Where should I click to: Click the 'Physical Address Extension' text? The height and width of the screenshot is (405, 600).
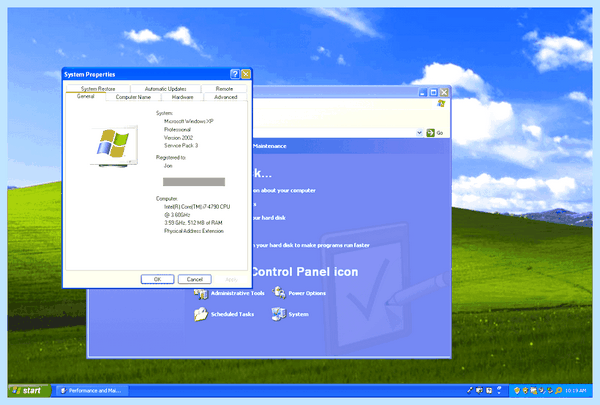pyautogui.click(x=194, y=231)
